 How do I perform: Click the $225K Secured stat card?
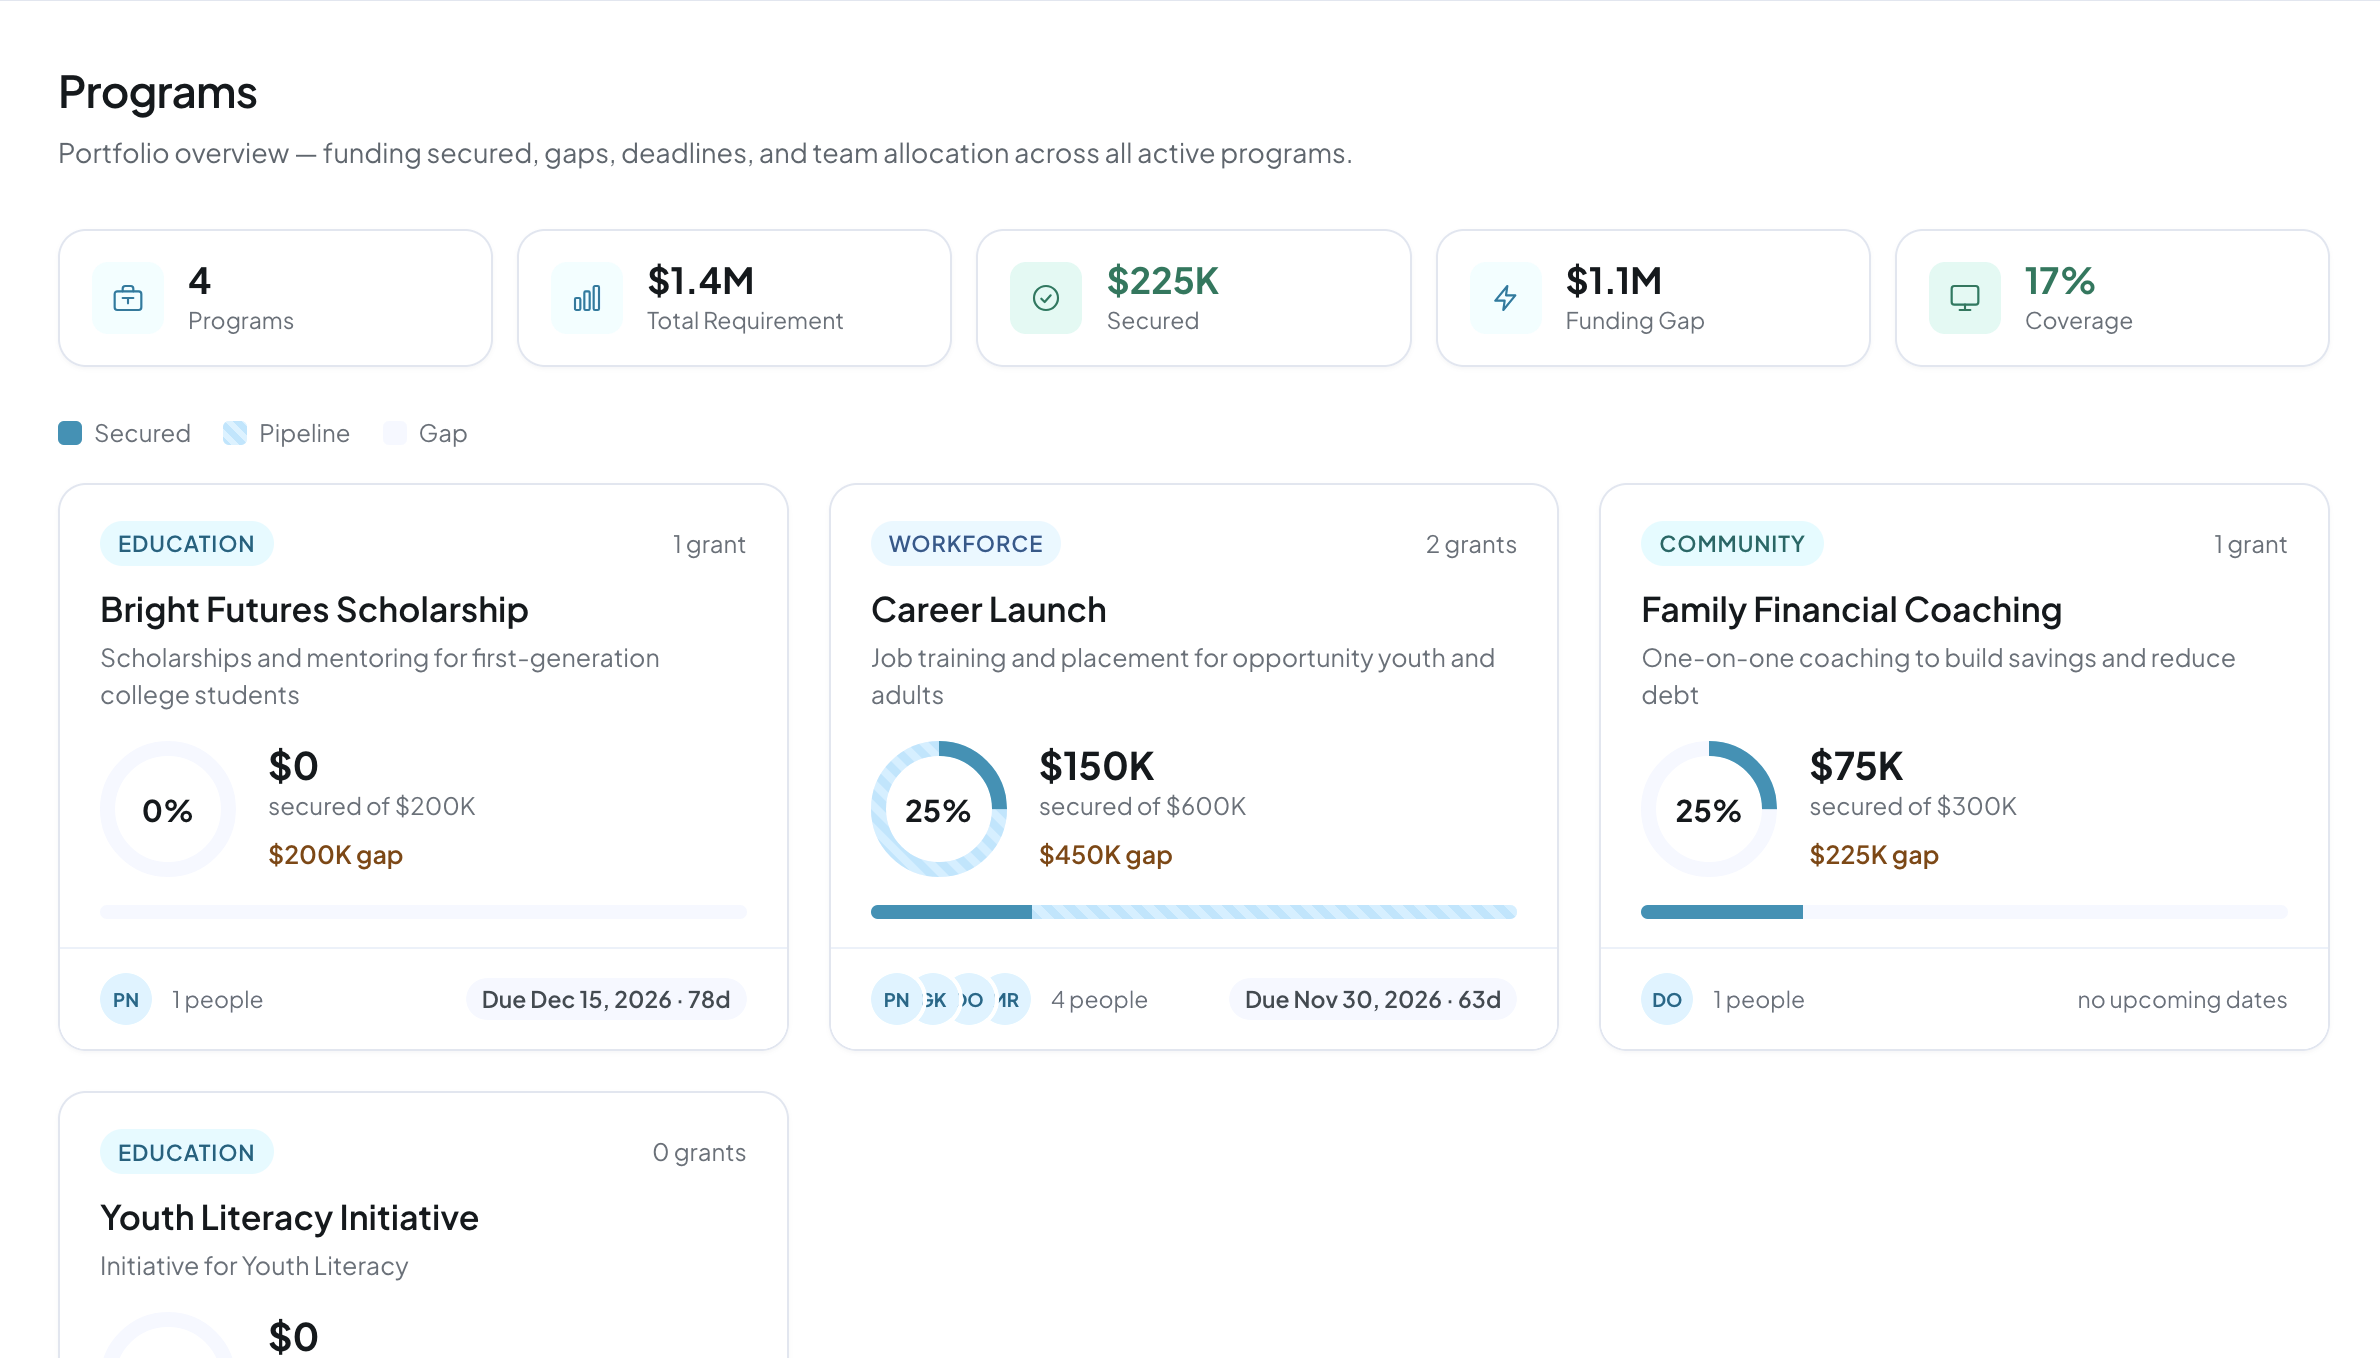1193,298
